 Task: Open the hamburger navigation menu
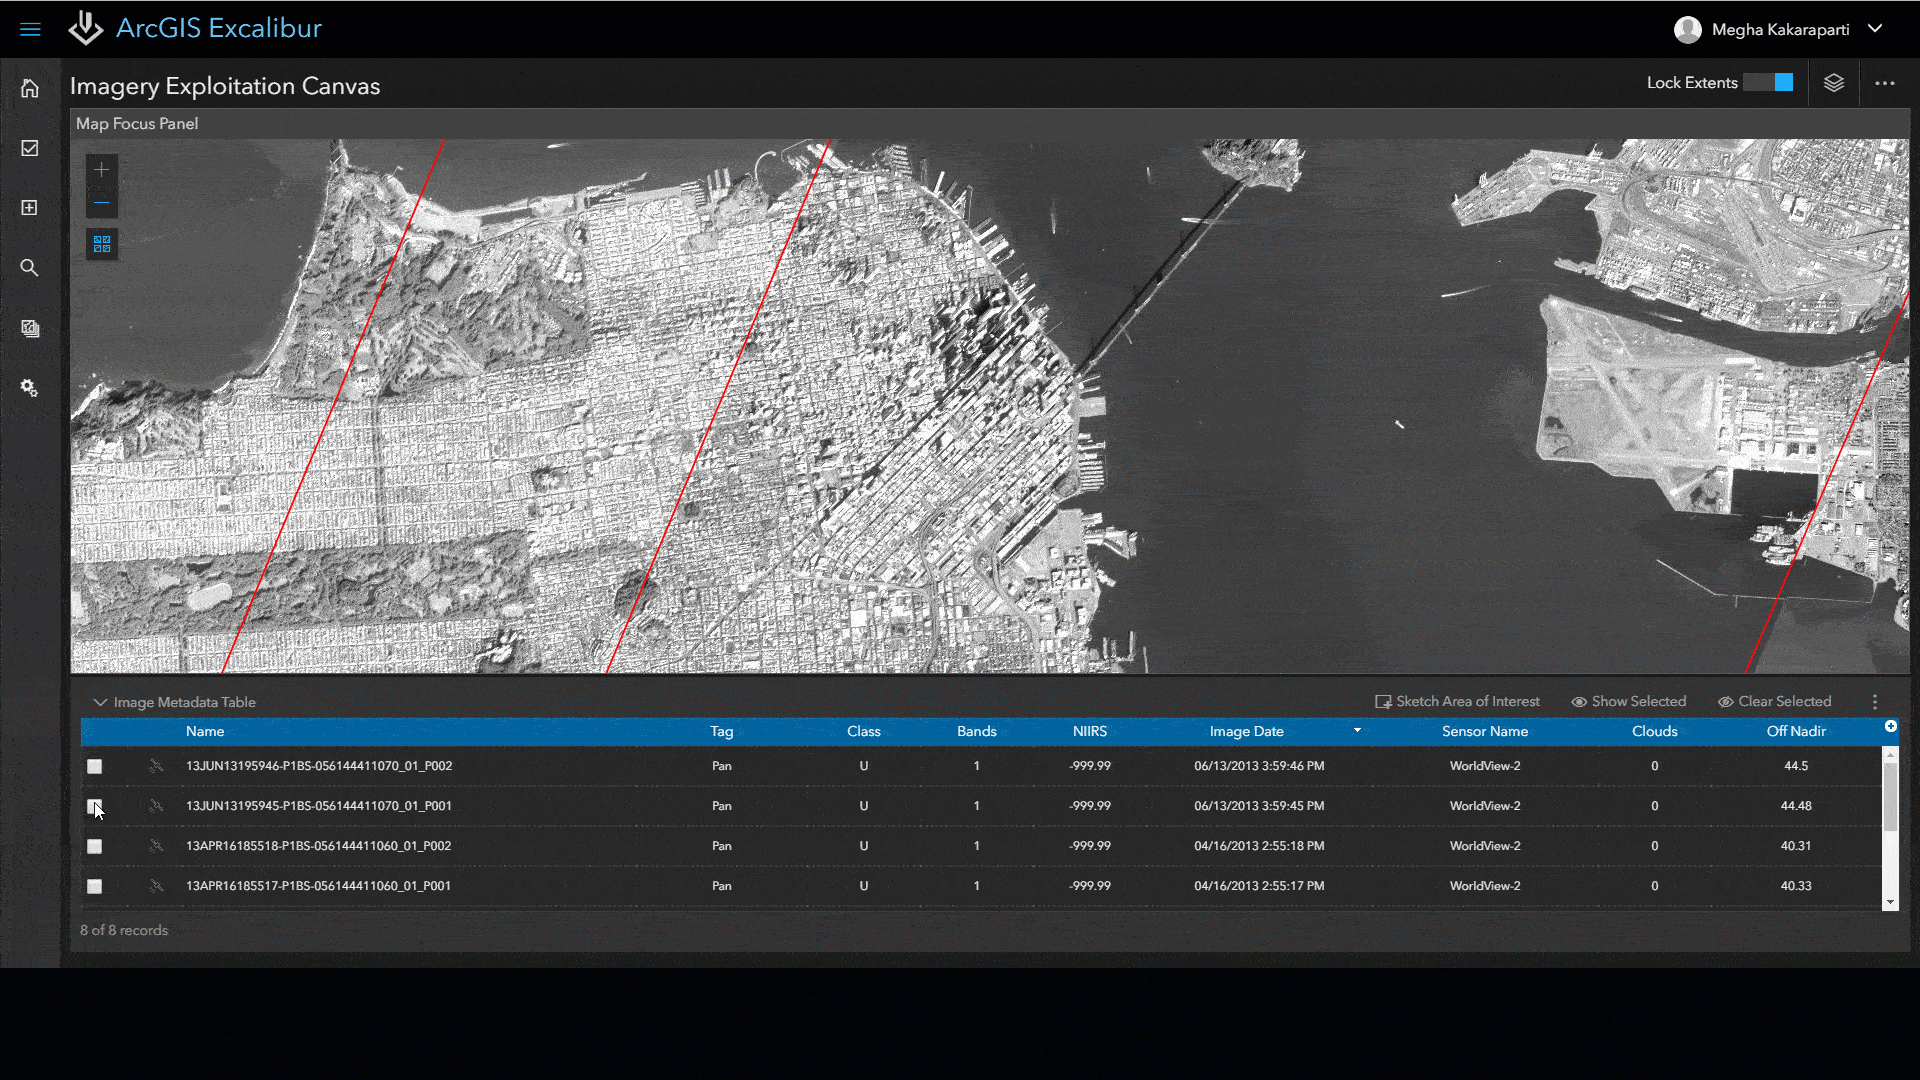tap(31, 28)
